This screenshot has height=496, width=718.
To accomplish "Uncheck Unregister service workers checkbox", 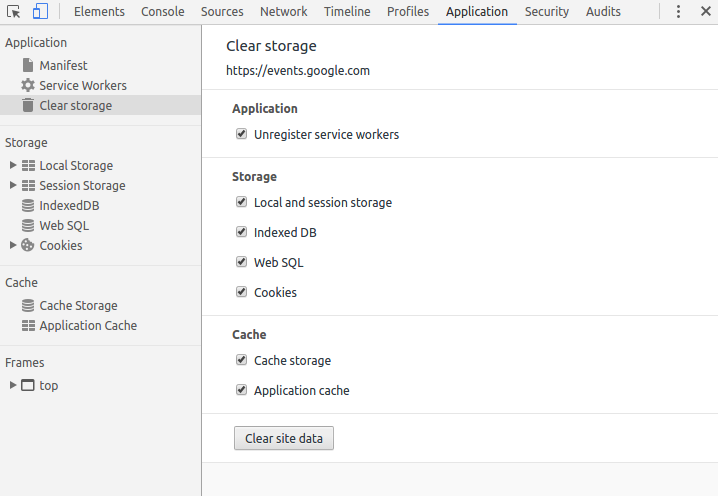I will coord(241,134).
